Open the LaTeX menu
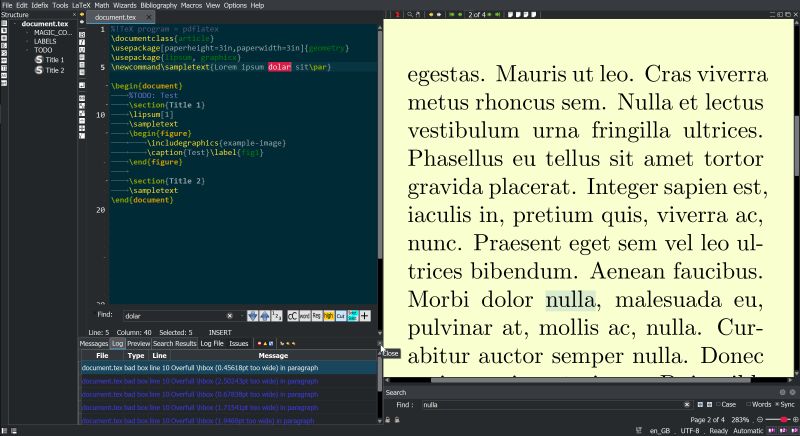 coord(81,5)
